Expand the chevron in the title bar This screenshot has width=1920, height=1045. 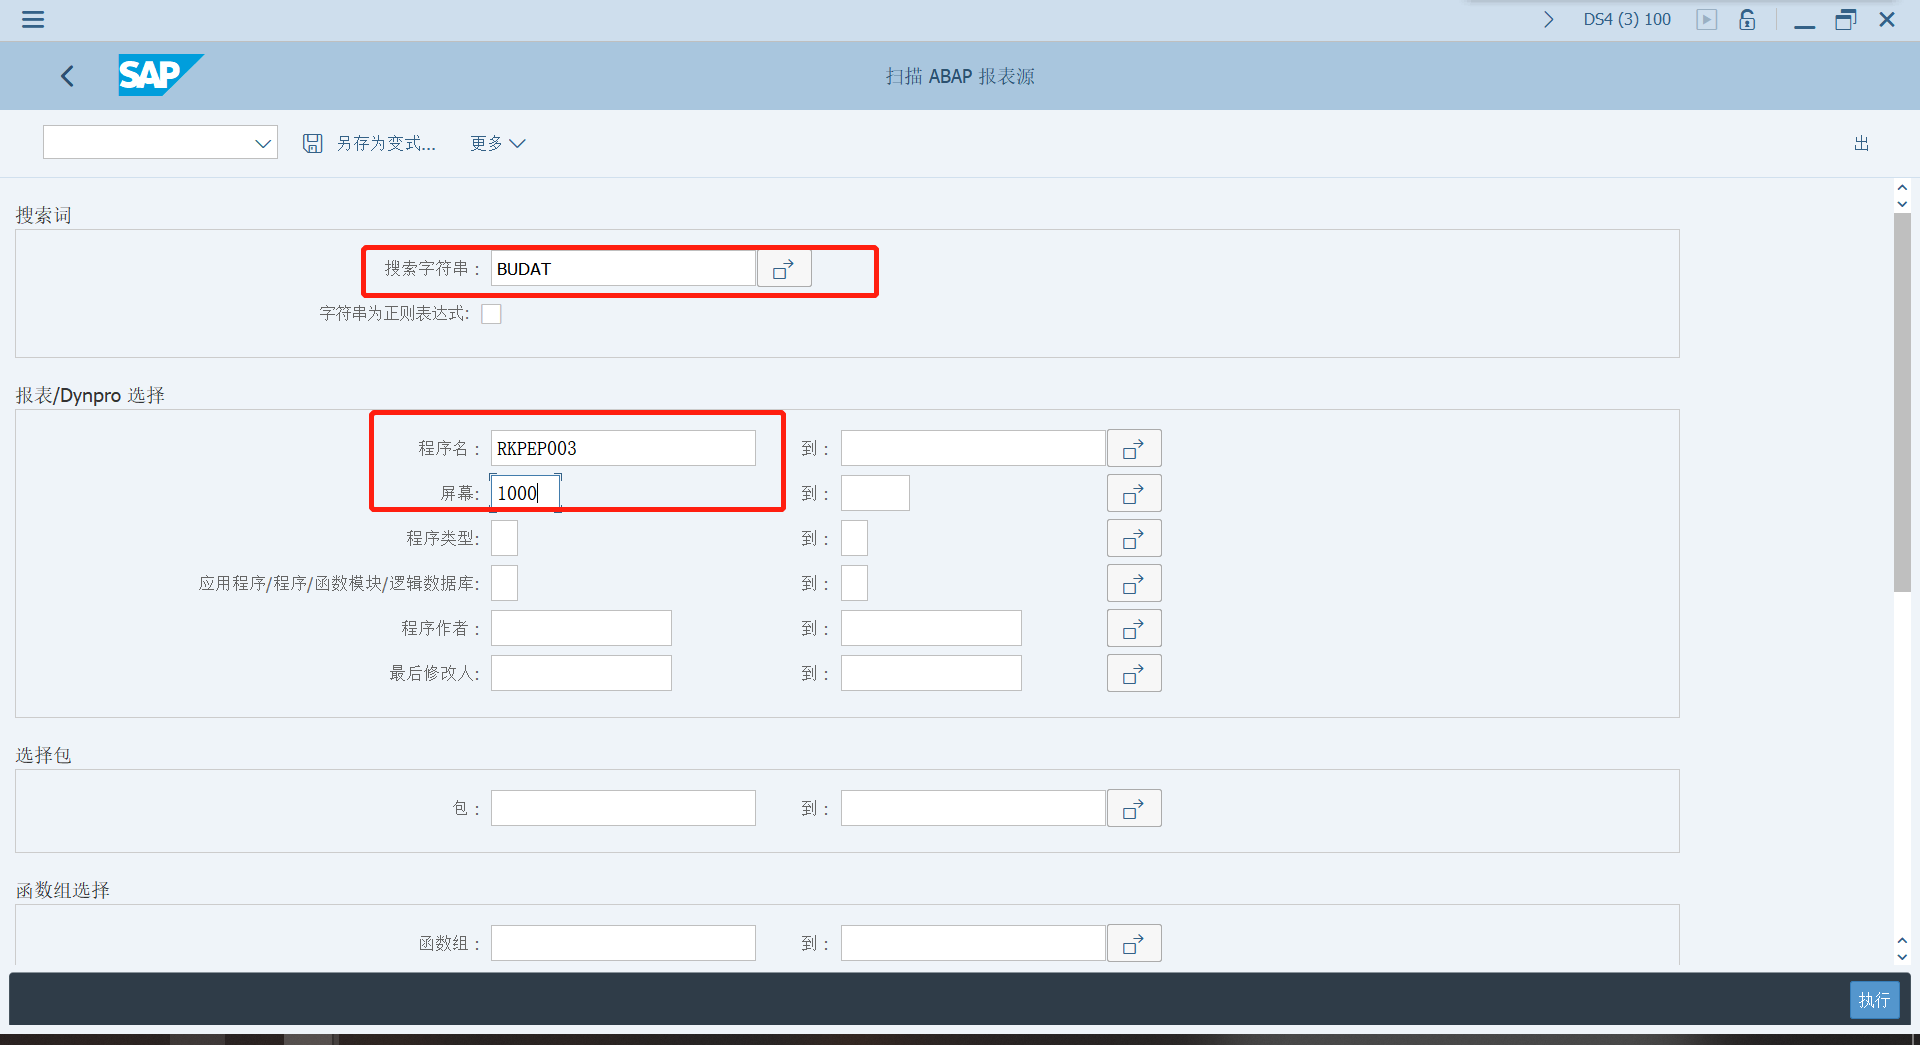[1548, 19]
